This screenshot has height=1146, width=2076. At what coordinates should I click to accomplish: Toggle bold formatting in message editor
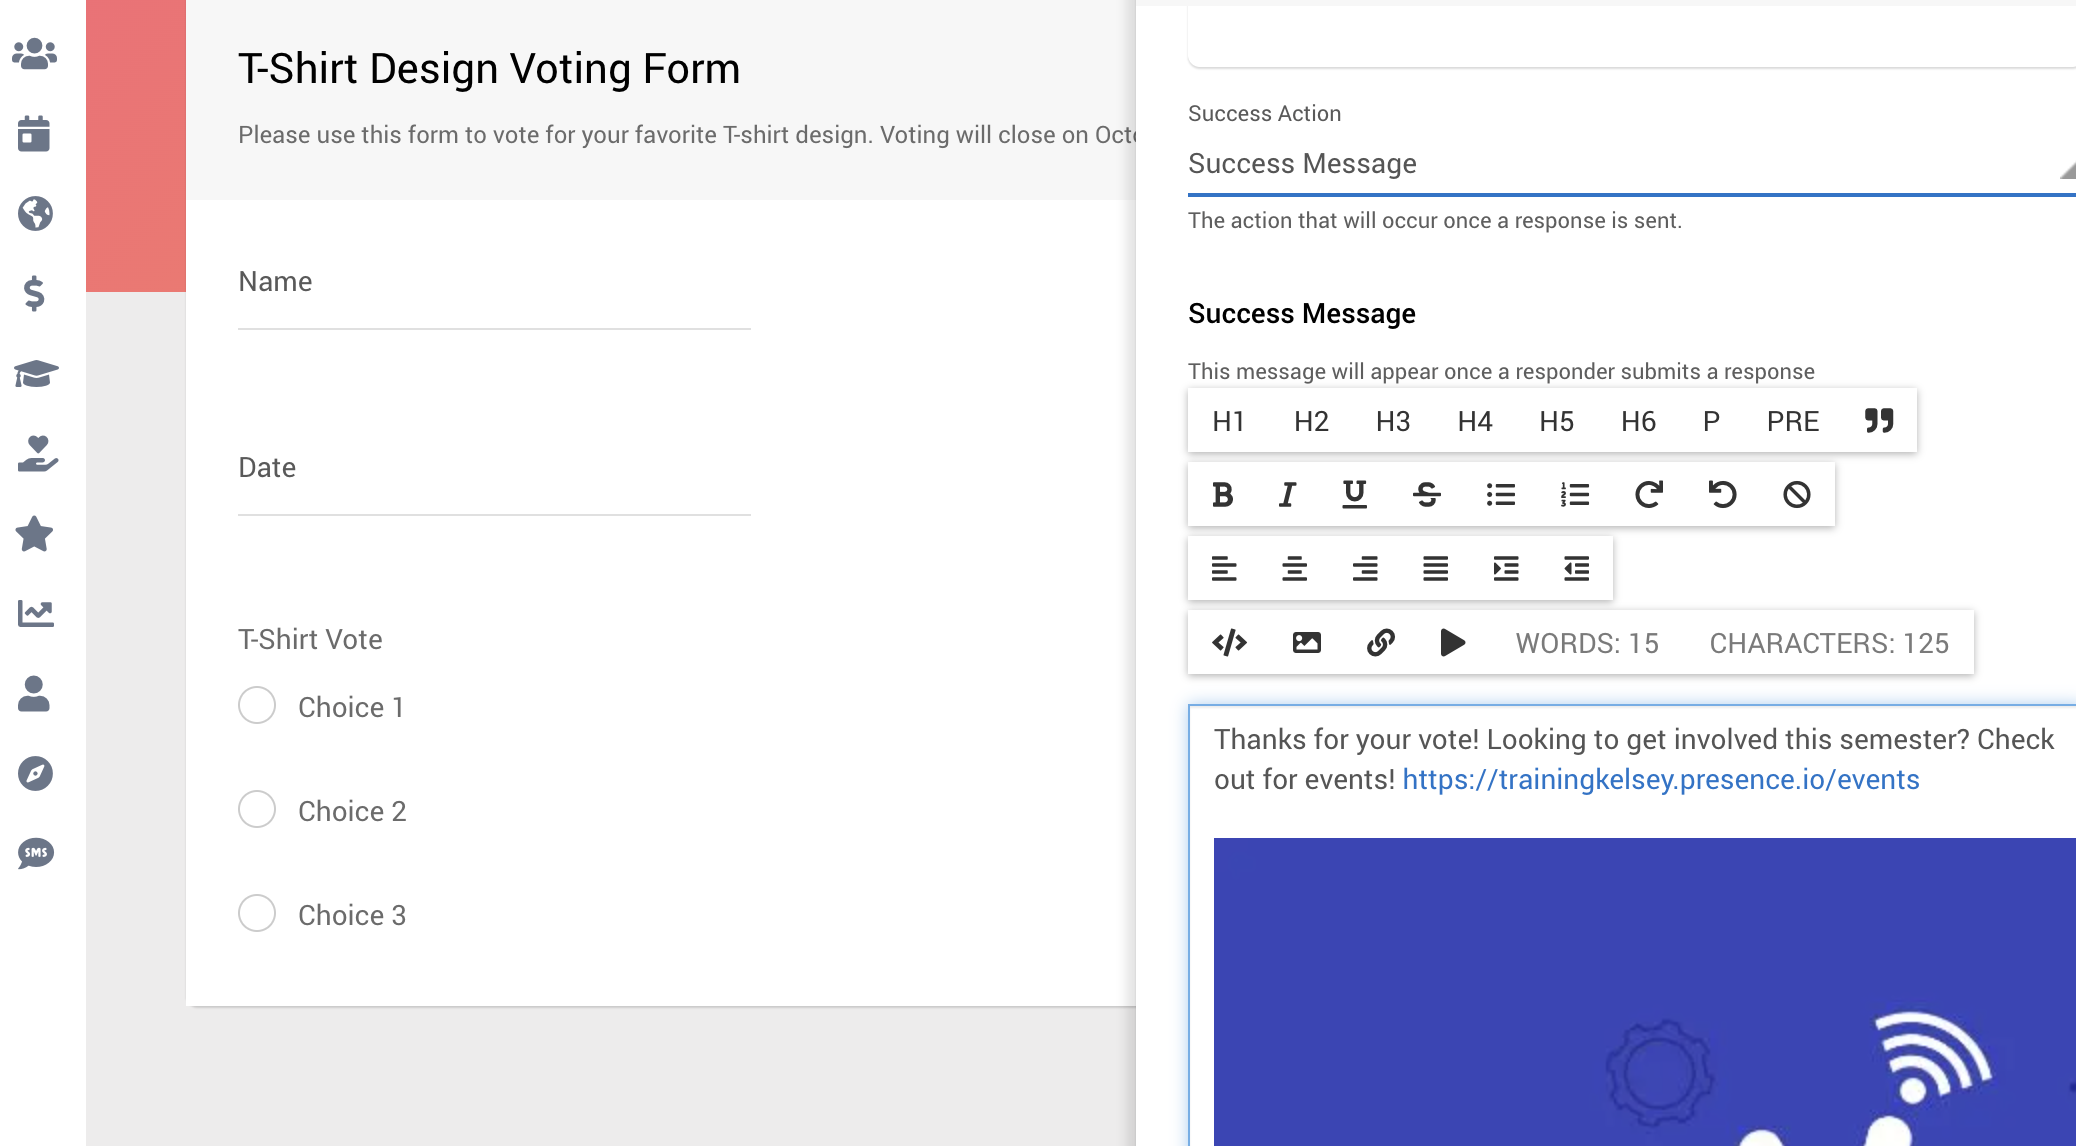coord(1222,495)
